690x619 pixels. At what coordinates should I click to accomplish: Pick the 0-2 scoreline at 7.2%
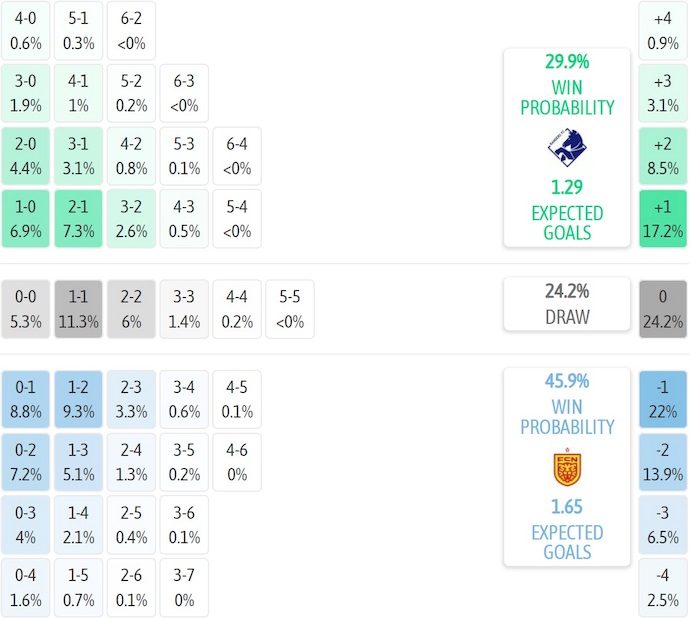26,461
